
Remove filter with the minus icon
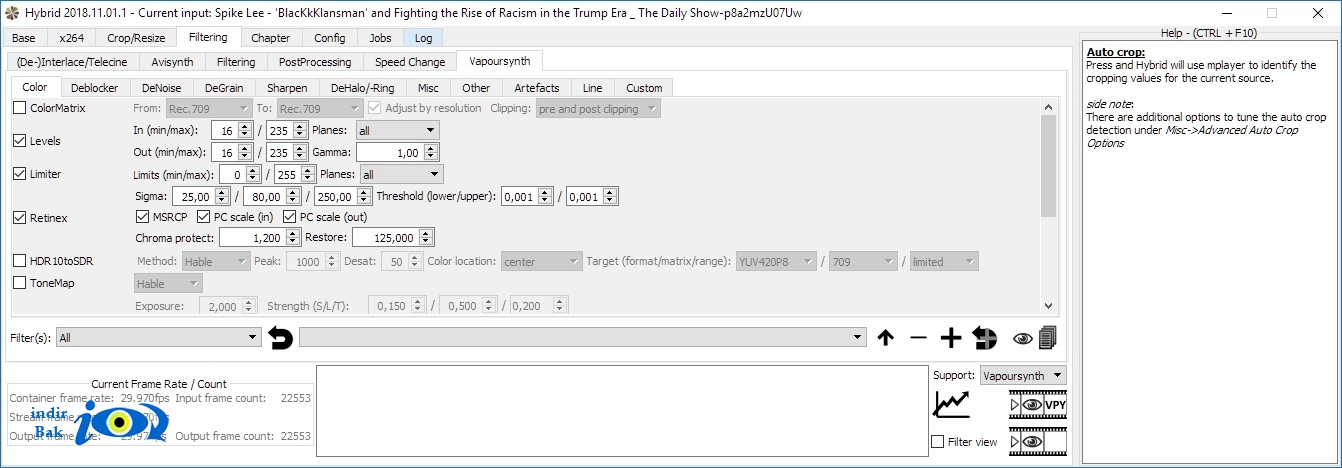point(918,338)
